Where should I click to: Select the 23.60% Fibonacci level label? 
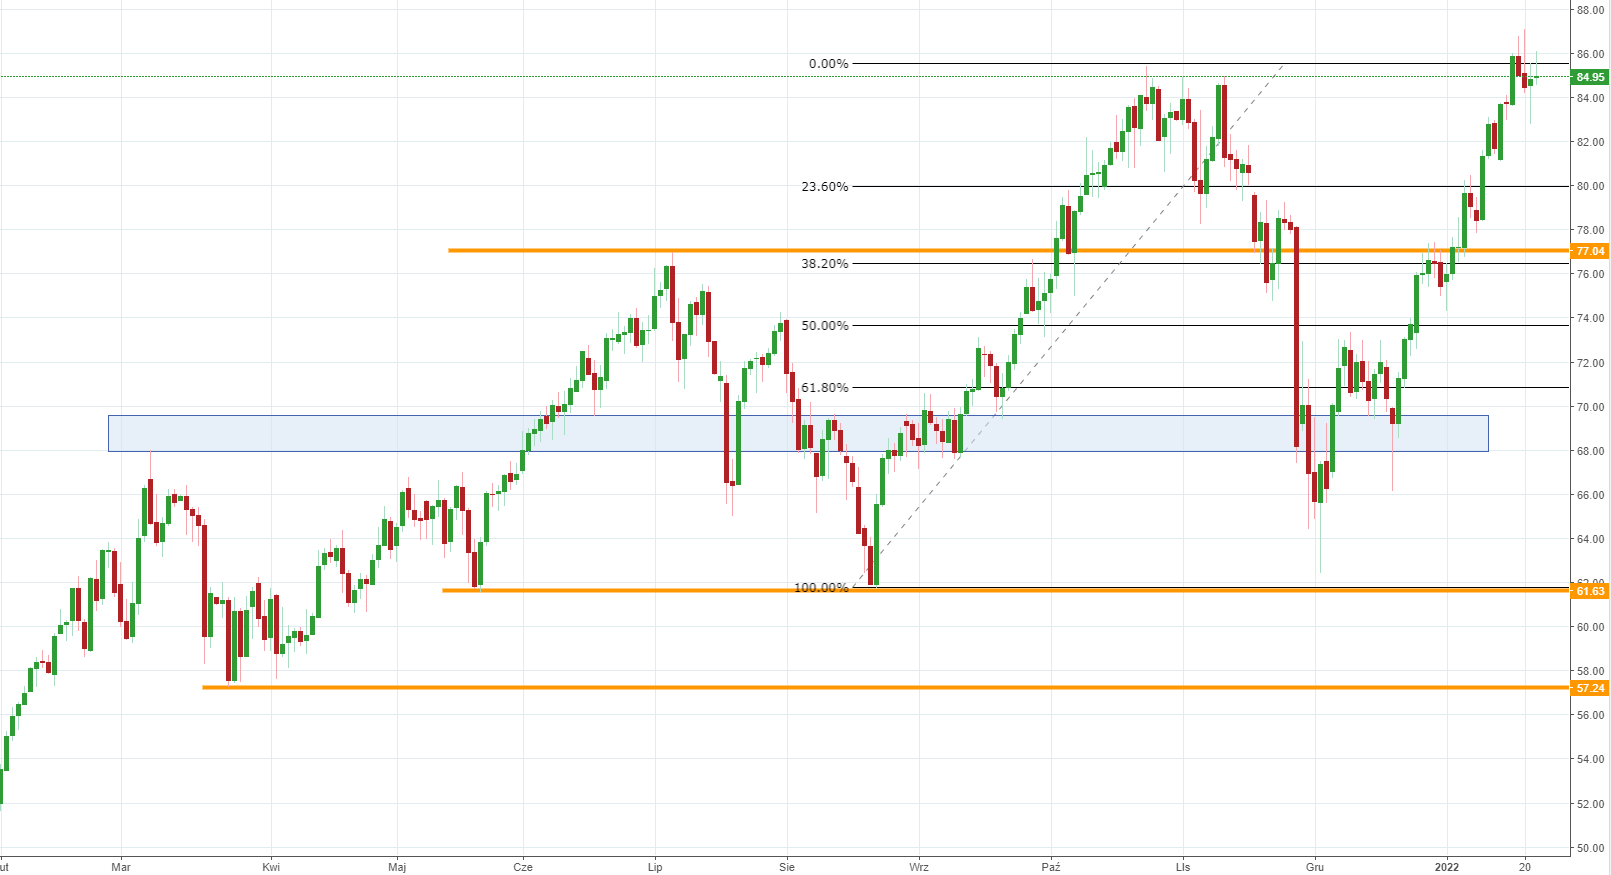click(824, 187)
